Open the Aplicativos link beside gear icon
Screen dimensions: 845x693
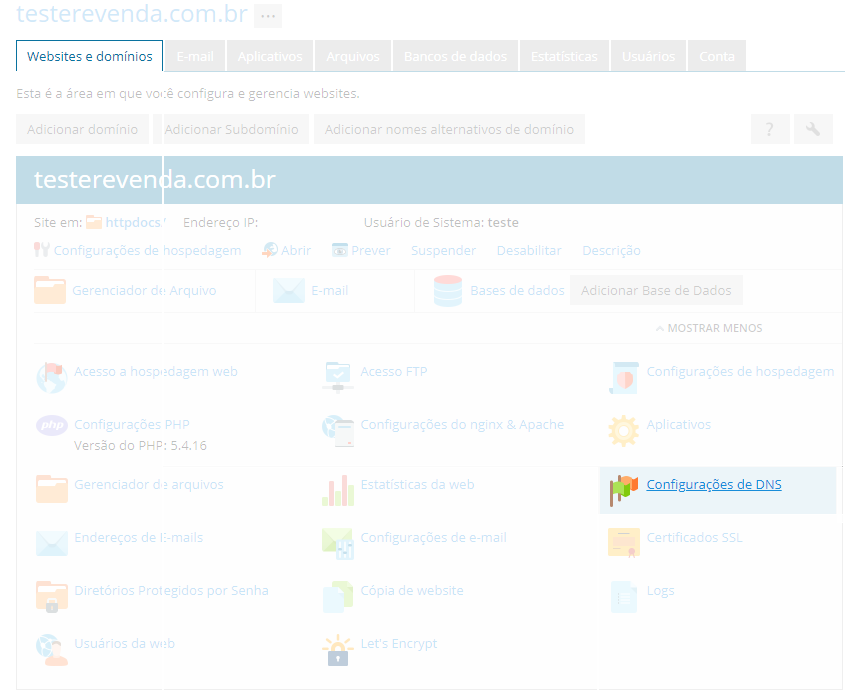coord(679,424)
